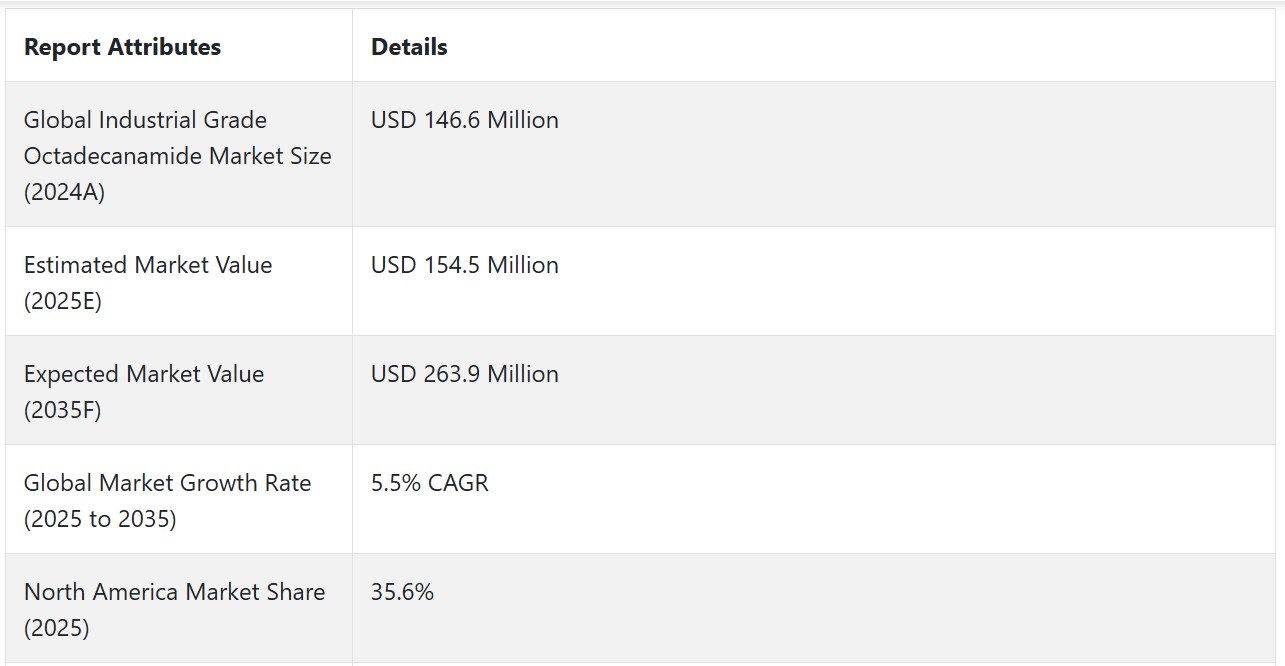Select the Expected Market Value (2035F) cell

coord(179,391)
